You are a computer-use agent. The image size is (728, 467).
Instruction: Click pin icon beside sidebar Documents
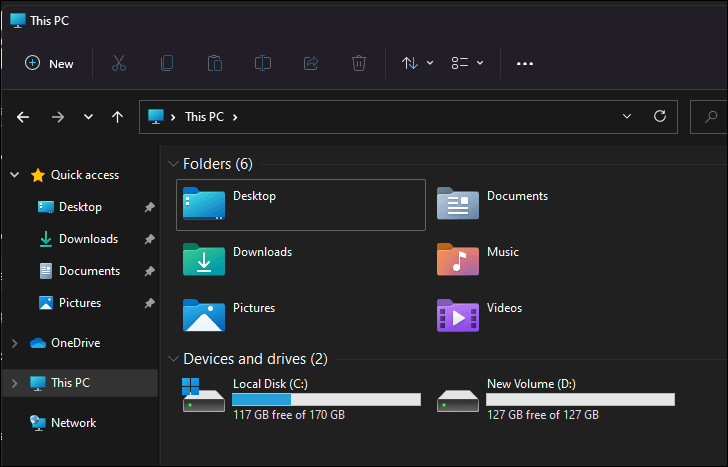click(150, 271)
